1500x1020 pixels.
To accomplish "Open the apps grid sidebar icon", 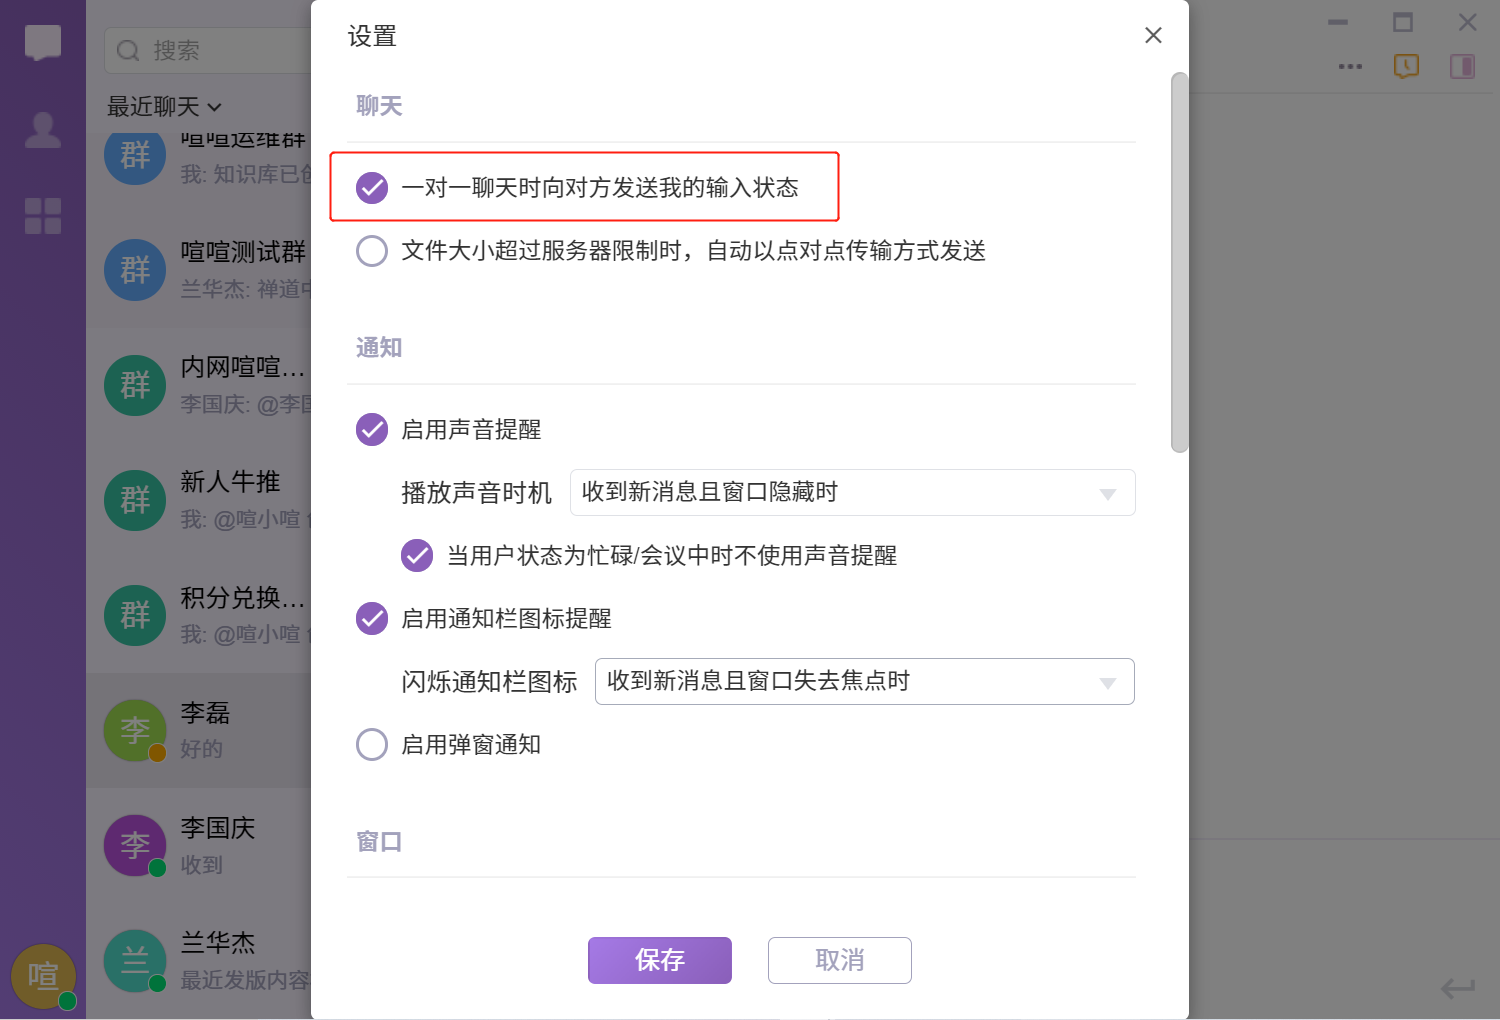I will pos(43,215).
